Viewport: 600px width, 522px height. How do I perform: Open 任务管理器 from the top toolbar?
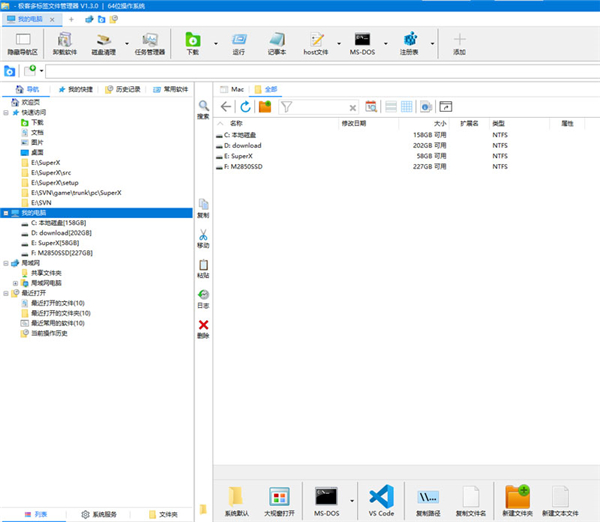pos(148,42)
